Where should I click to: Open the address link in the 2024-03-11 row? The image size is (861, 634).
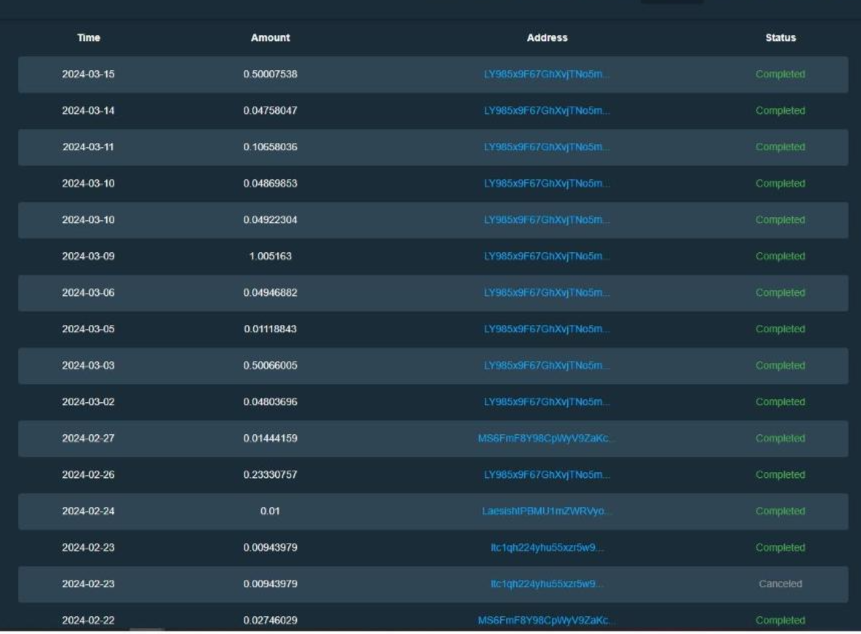click(x=546, y=147)
